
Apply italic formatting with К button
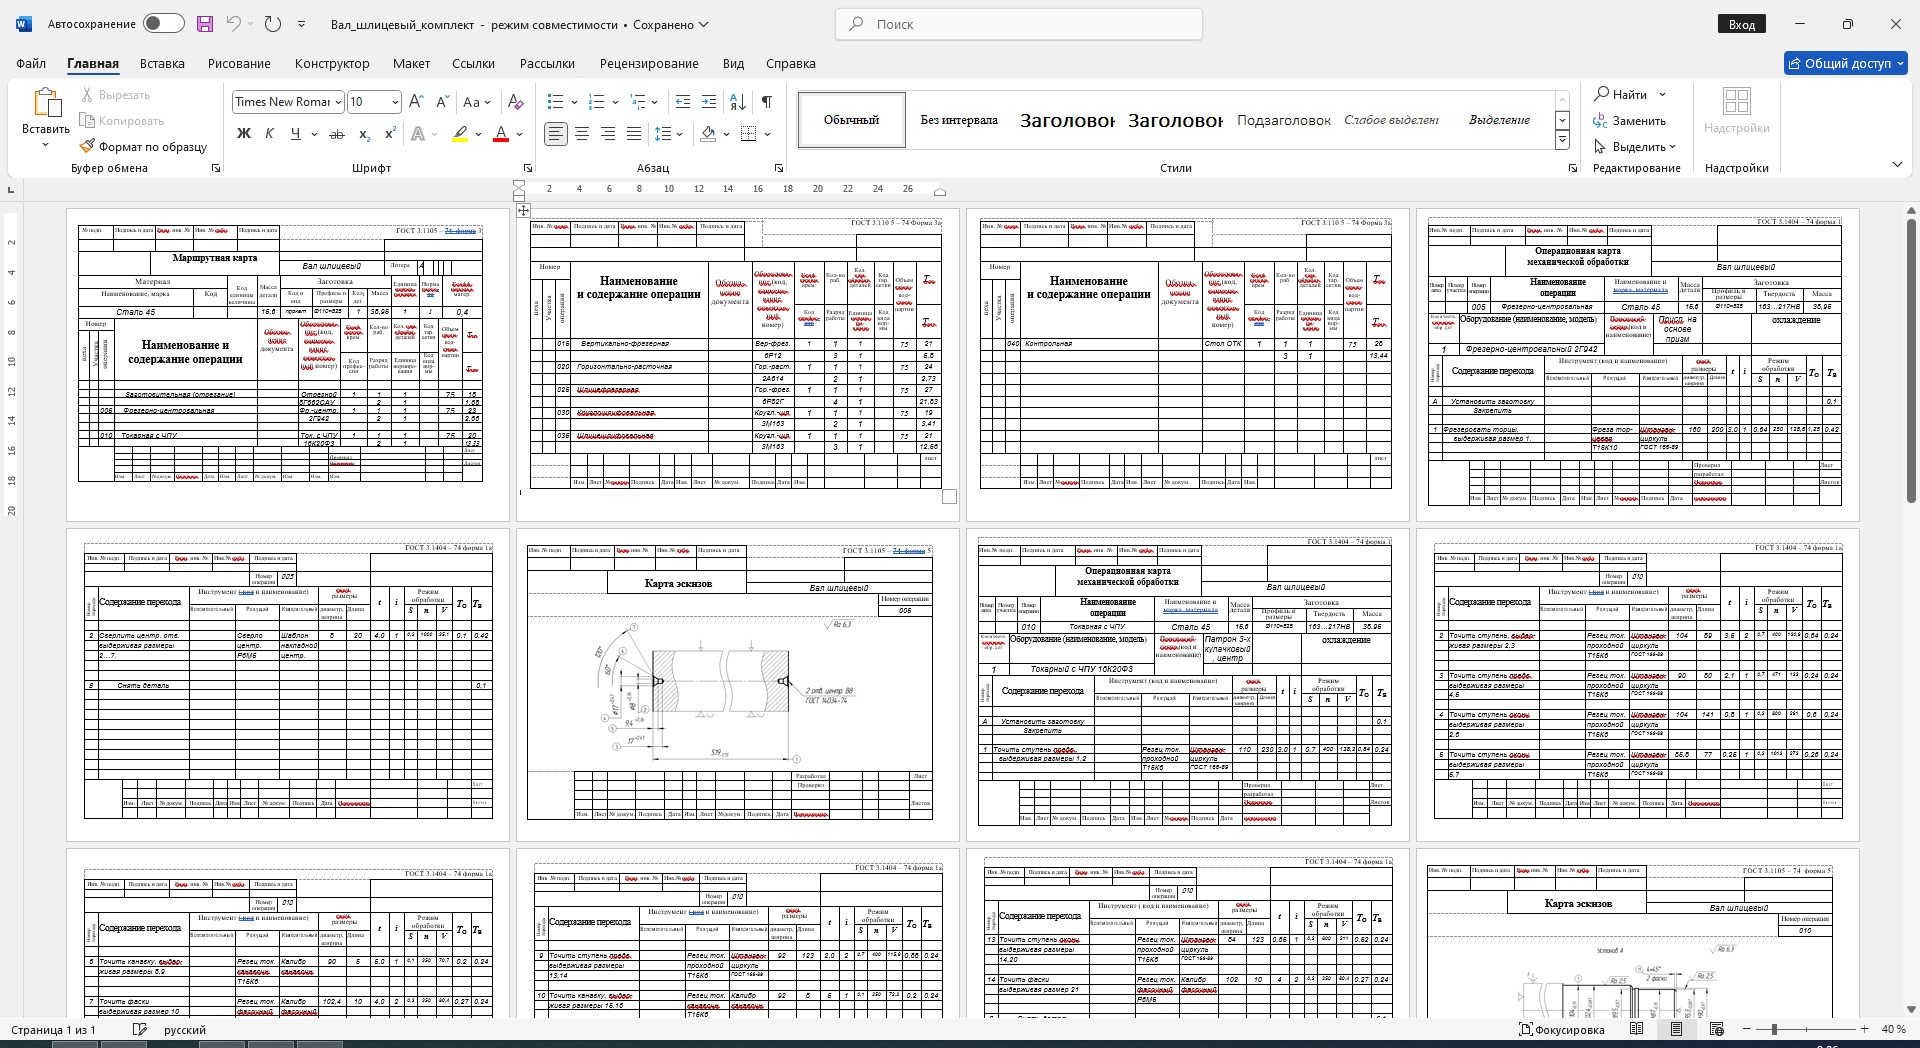[269, 133]
